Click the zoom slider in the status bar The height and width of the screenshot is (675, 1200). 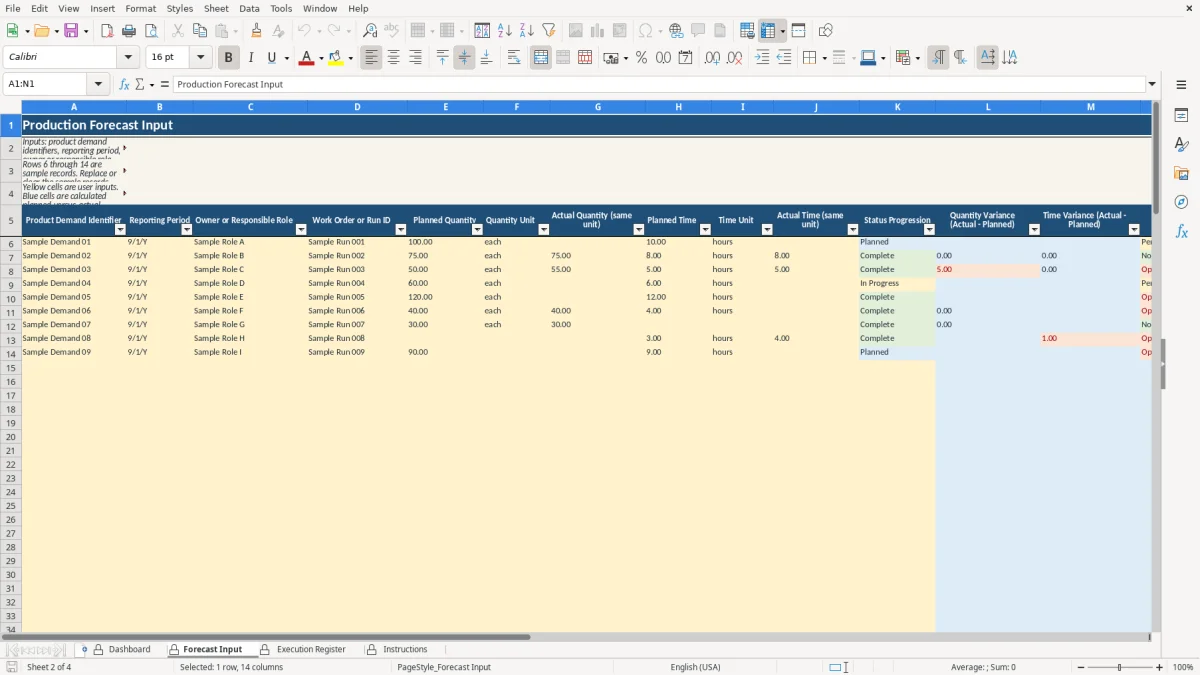coord(1119,667)
